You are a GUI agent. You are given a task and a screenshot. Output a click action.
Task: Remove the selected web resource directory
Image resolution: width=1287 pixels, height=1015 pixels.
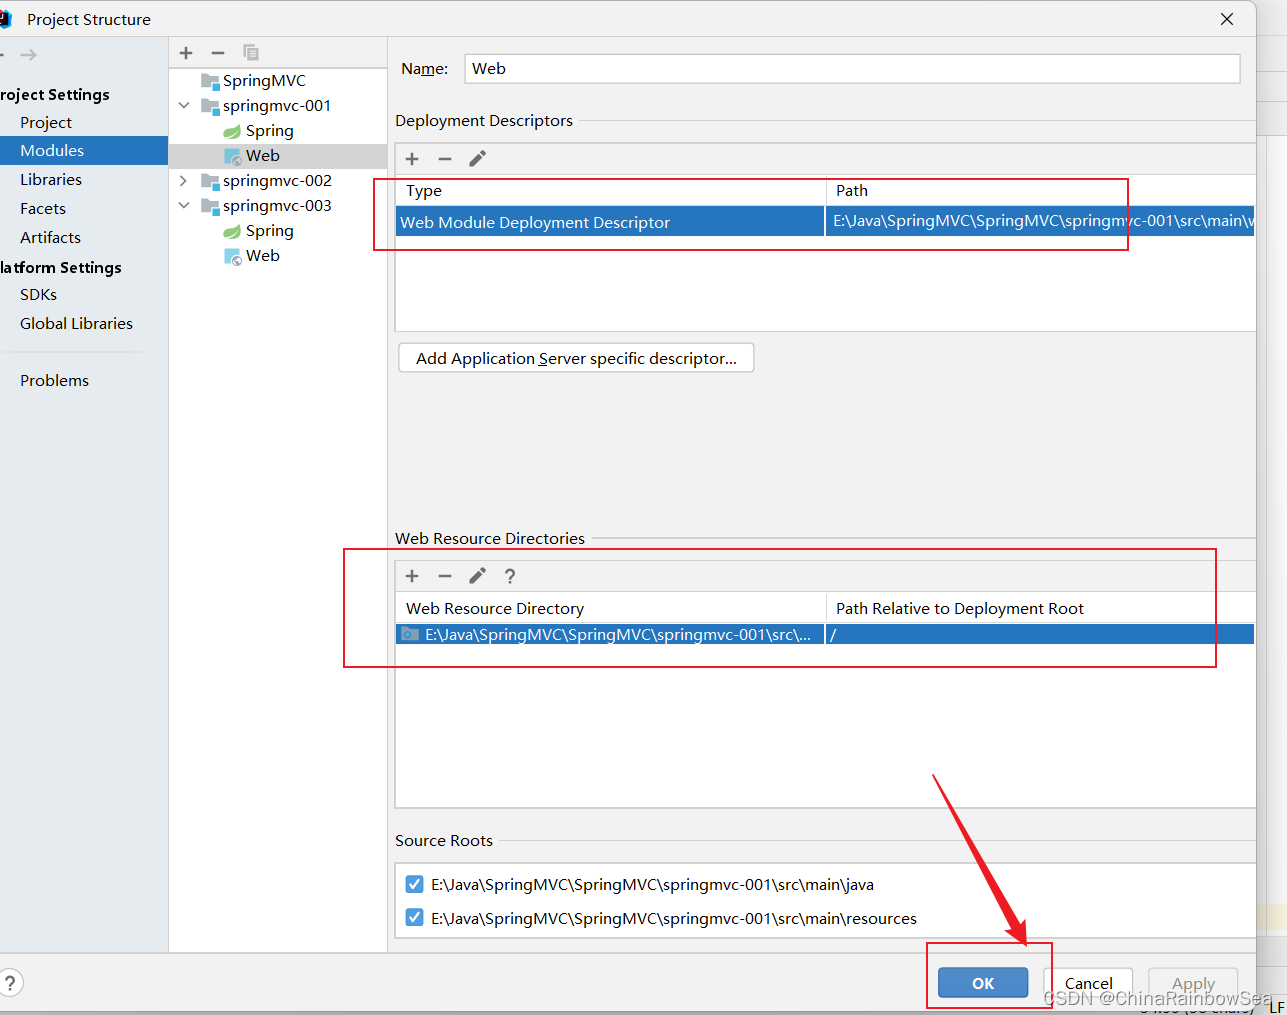click(445, 576)
